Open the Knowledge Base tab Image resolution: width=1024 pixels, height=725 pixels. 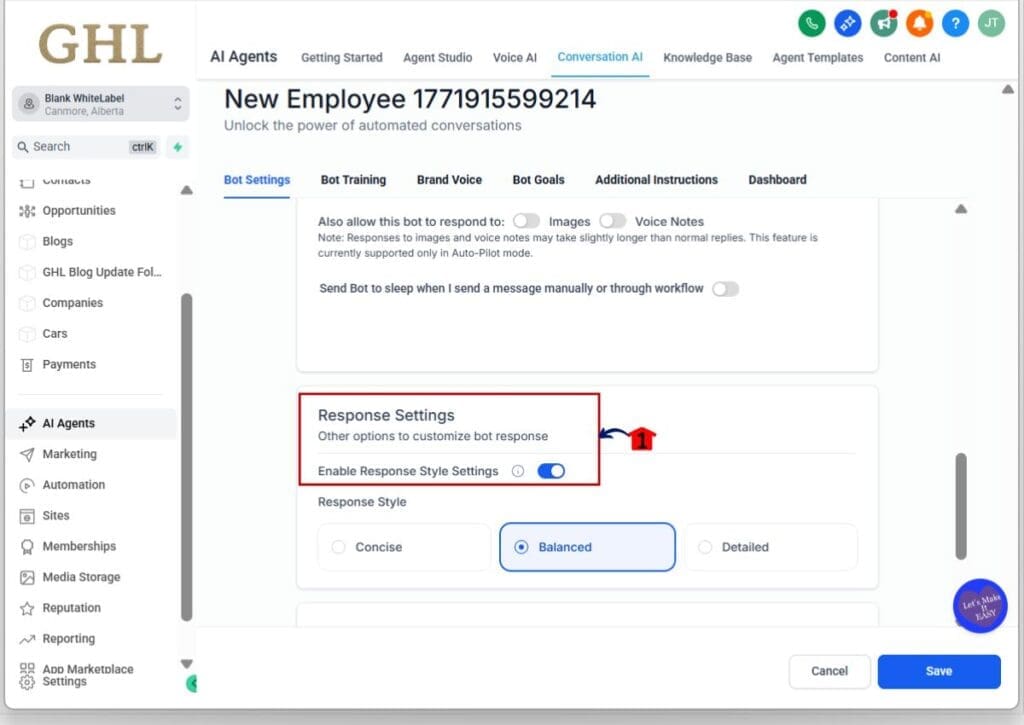tap(707, 58)
